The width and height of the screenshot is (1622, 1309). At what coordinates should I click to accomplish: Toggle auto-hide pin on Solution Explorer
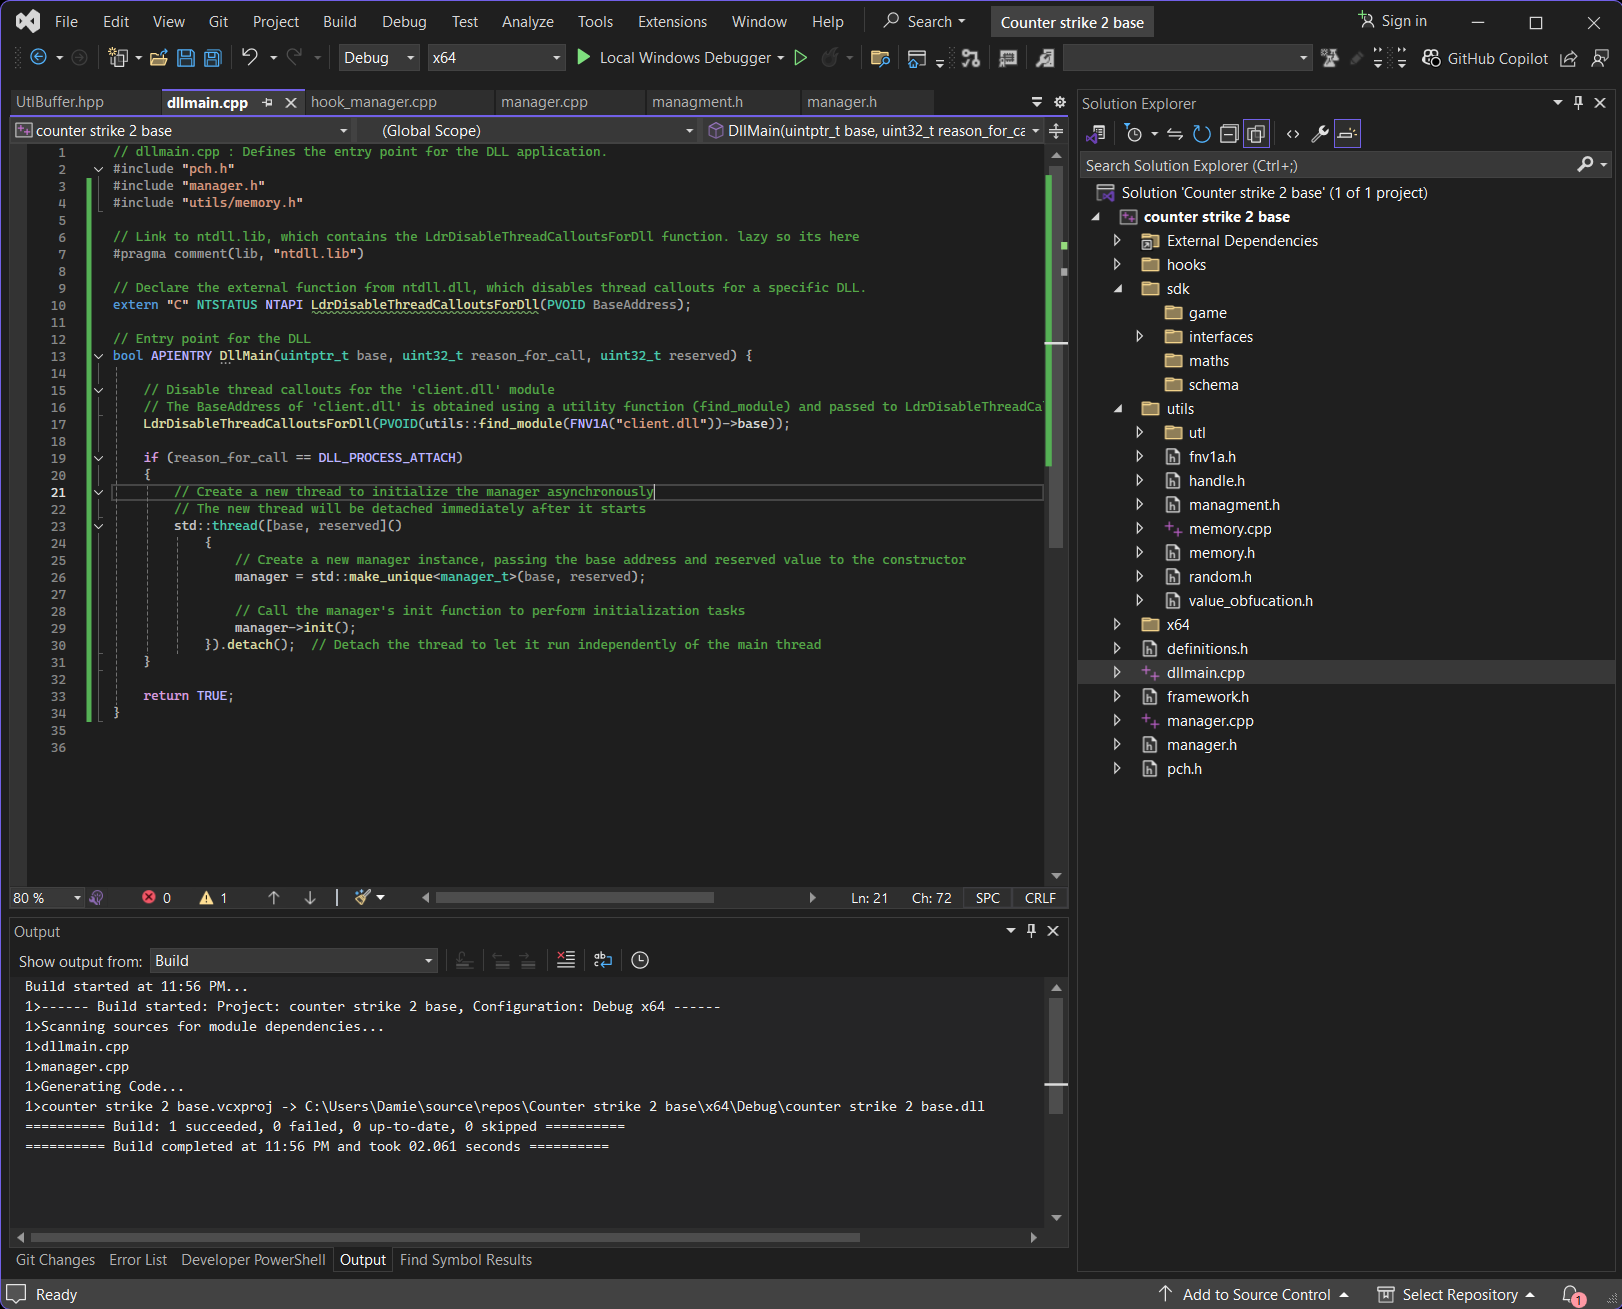tap(1578, 103)
